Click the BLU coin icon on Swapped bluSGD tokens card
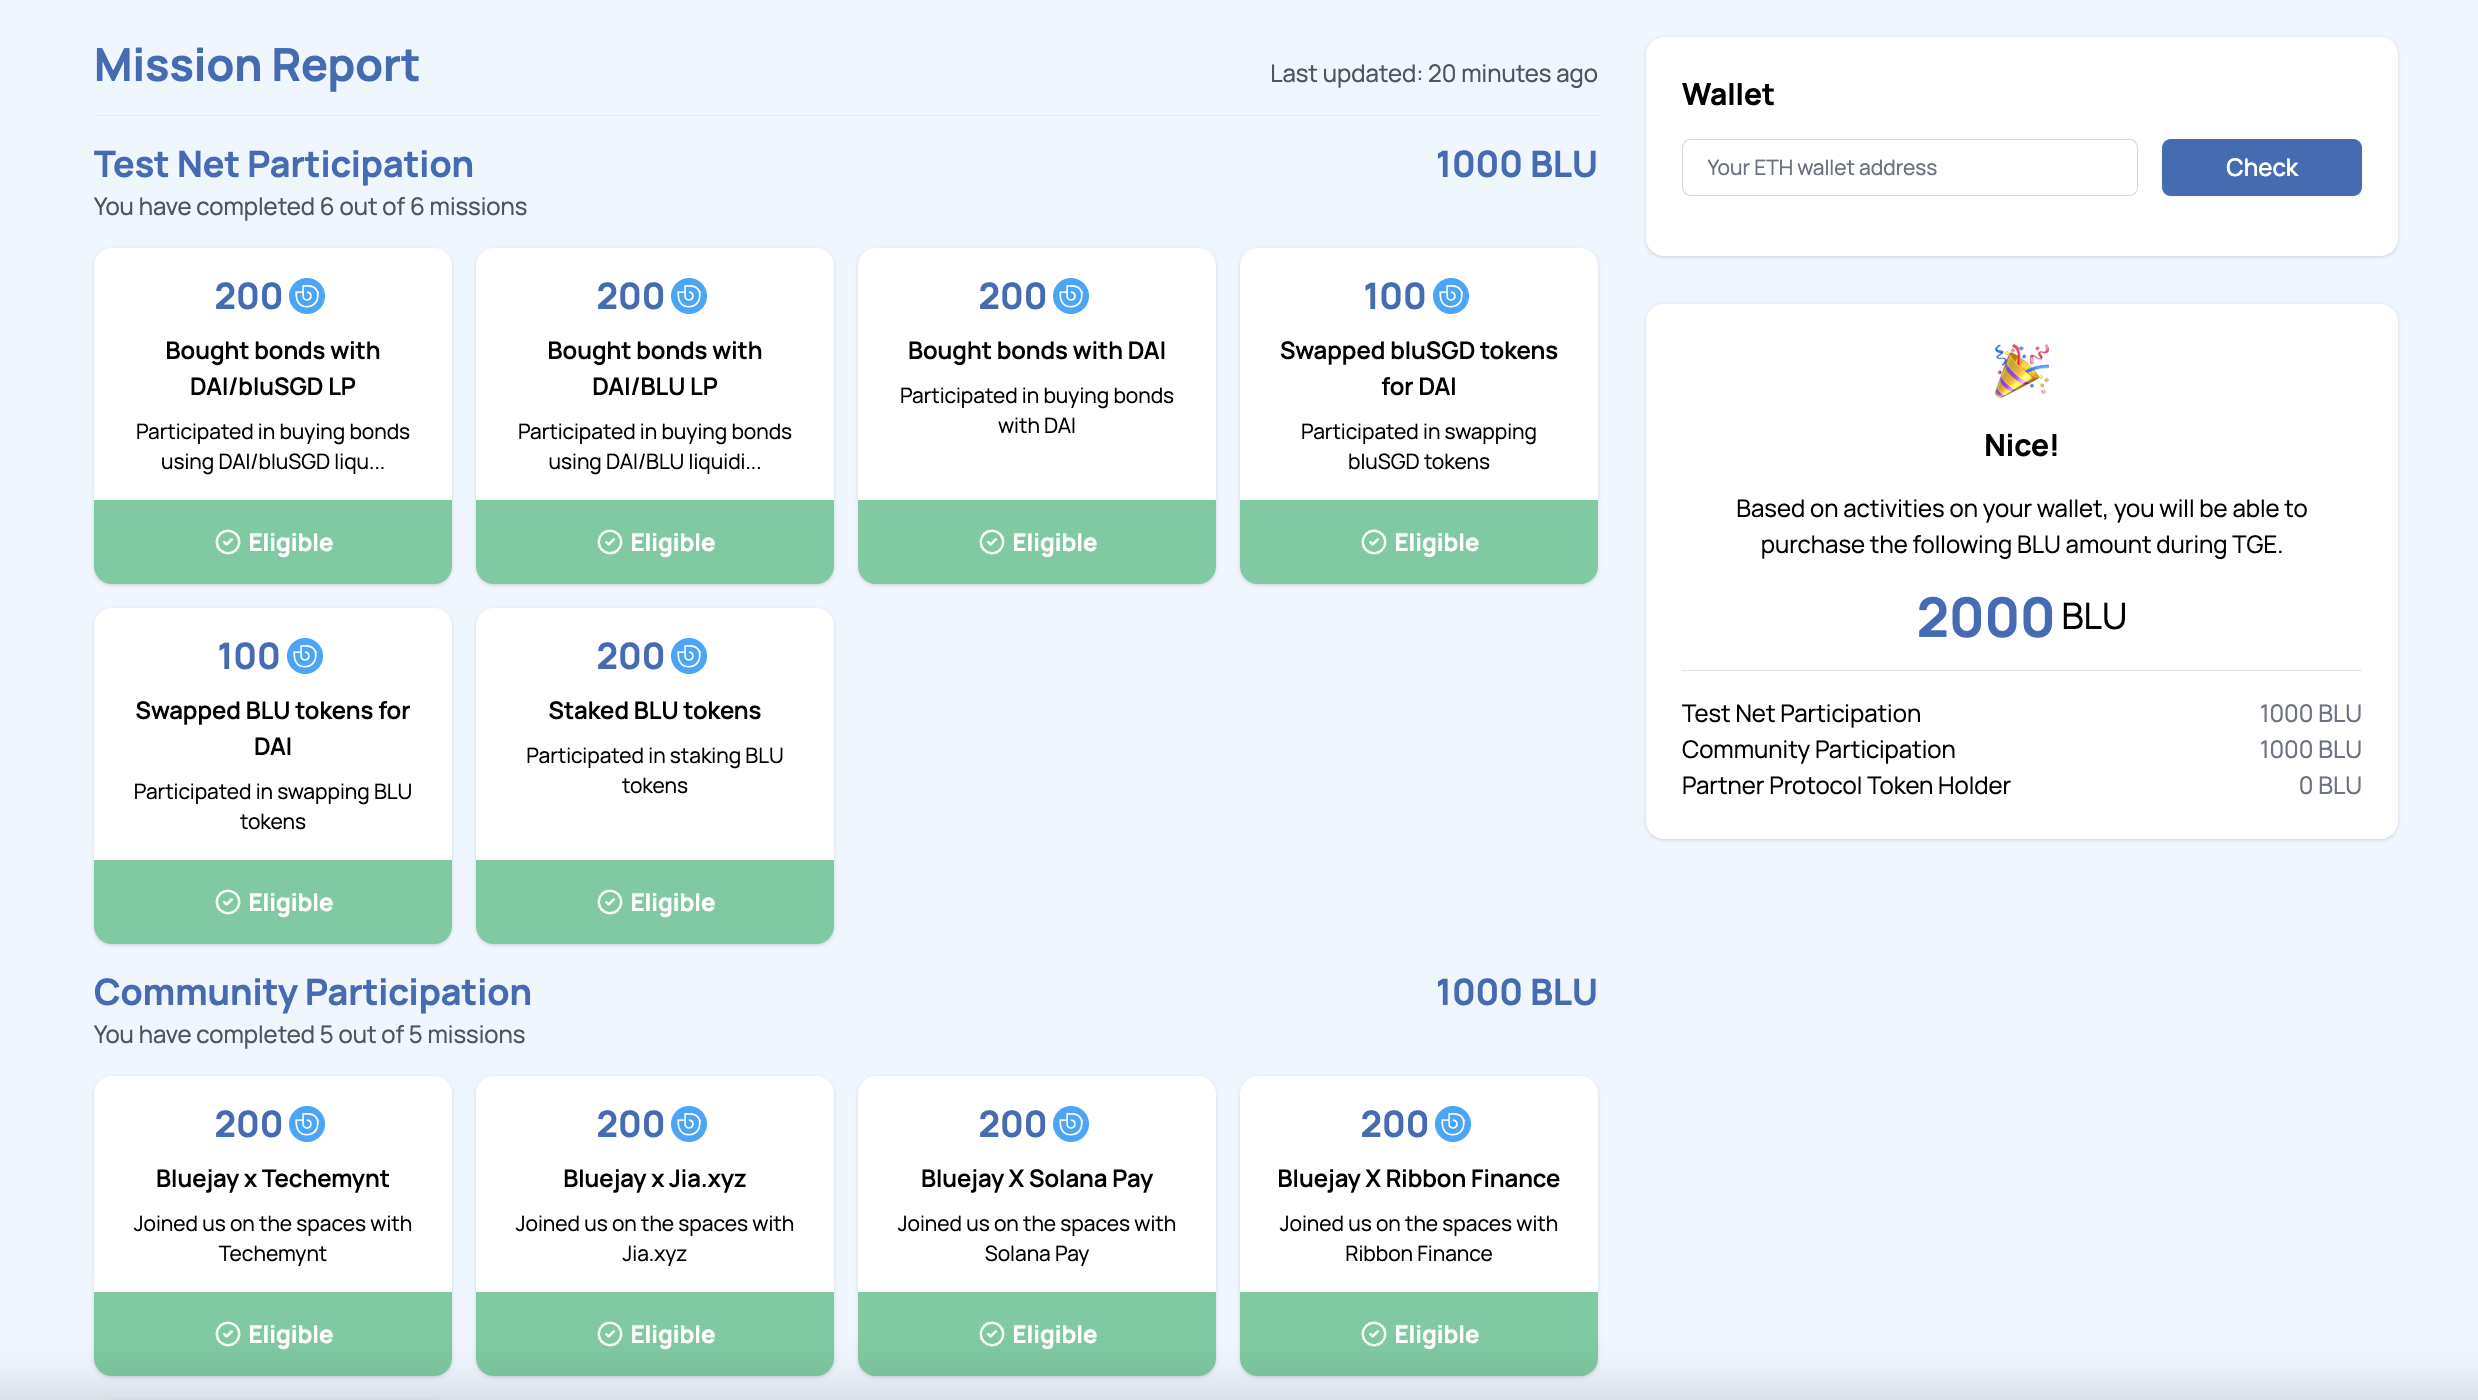Viewport: 2478px width, 1400px height. (x=1451, y=296)
